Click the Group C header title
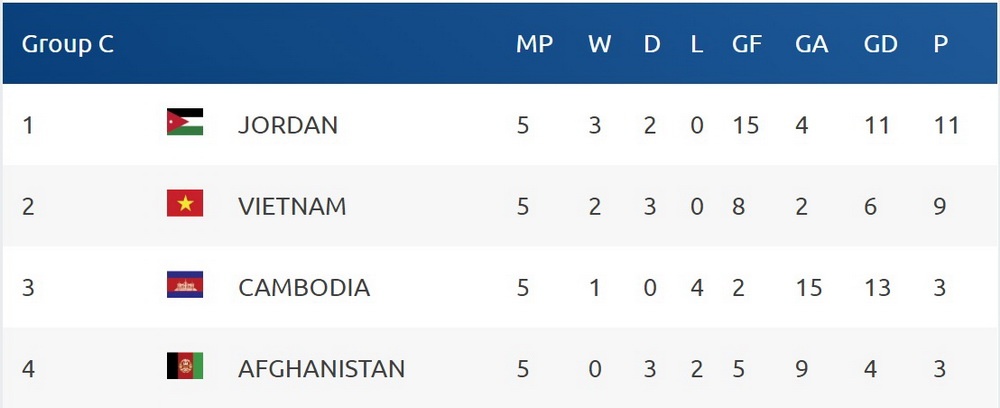1000x408 pixels. point(68,45)
